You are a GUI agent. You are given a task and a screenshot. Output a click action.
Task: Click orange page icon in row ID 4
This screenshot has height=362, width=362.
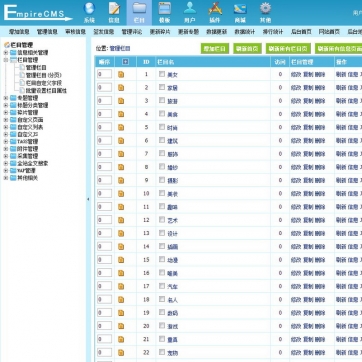pos(121,114)
